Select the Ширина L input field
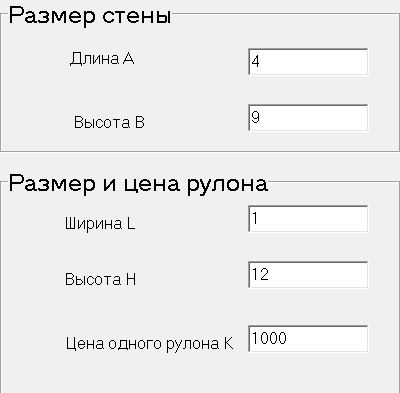 [x=308, y=219]
